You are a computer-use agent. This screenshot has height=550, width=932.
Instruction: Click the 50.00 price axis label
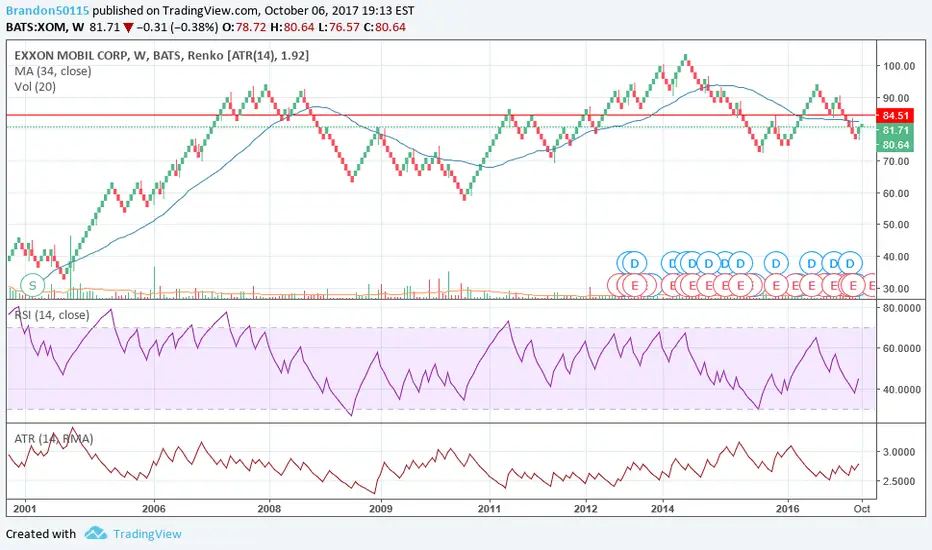click(x=896, y=225)
